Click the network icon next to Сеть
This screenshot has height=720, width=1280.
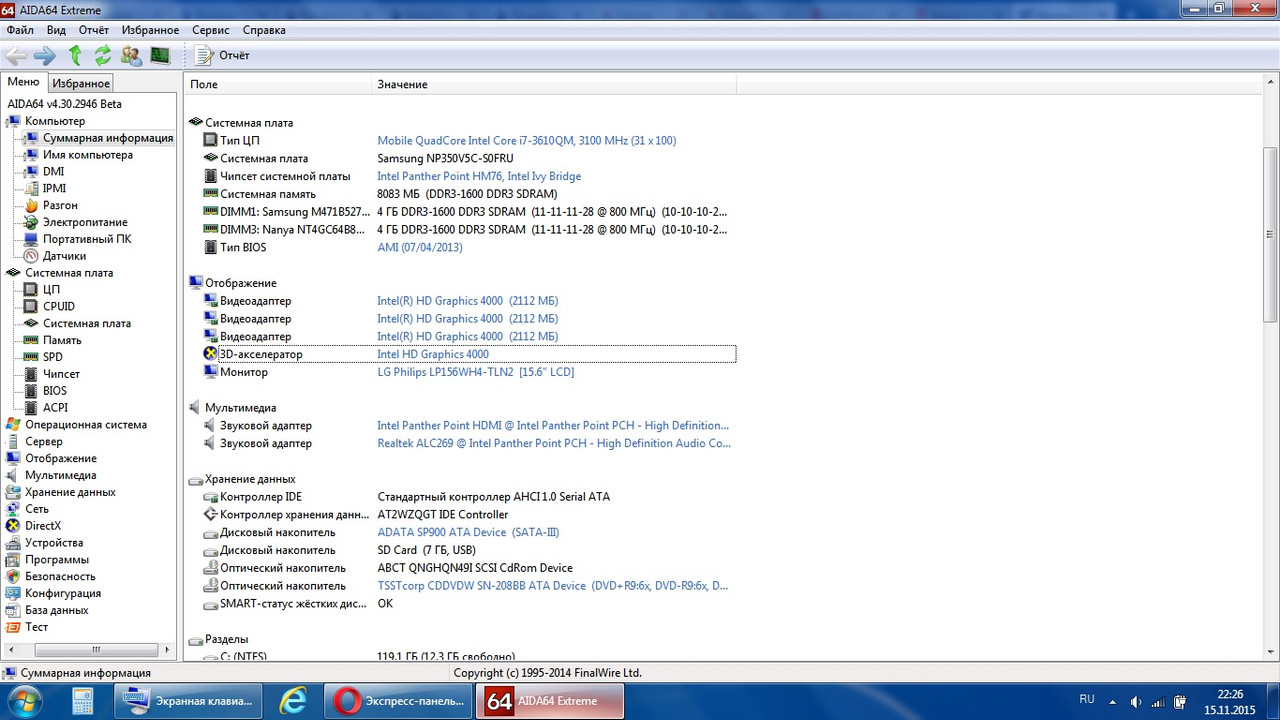[13, 509]
